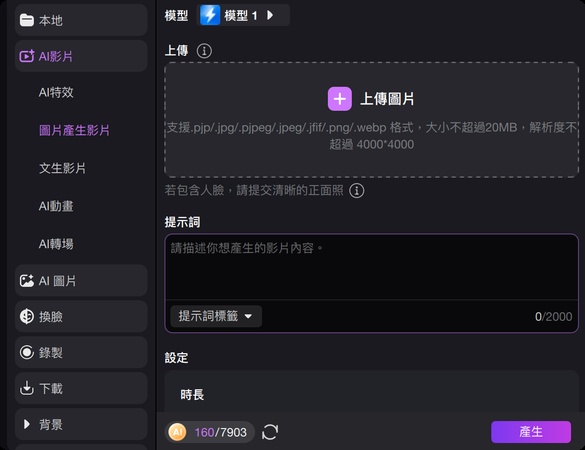Viewport: 585px width, 450px height.
Task: Click the 上傳圖片 label
Action: coord(387,99)
